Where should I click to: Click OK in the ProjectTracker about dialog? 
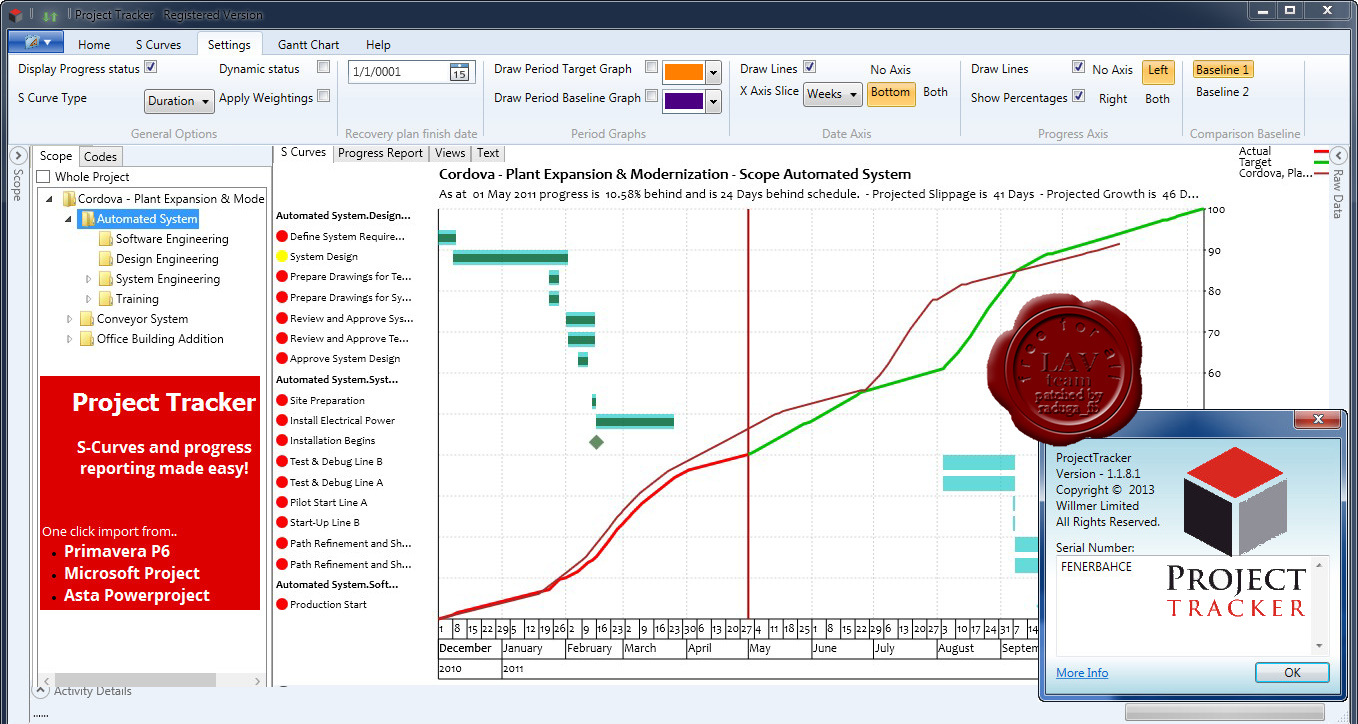[1292, 672]
